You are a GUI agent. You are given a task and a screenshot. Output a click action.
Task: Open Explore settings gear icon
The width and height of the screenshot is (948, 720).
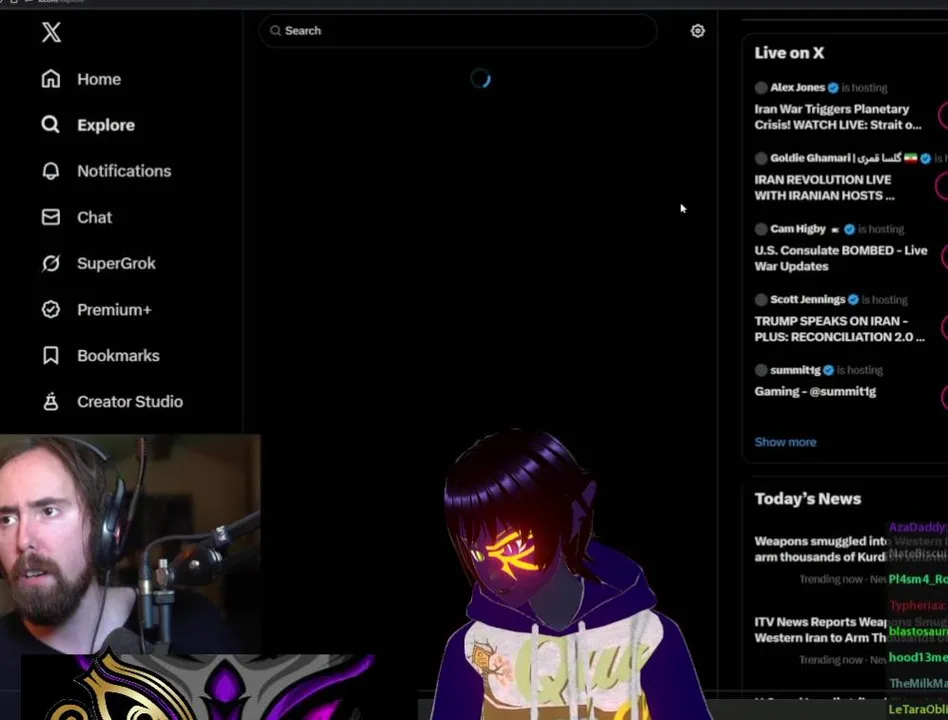pos(698,31)
